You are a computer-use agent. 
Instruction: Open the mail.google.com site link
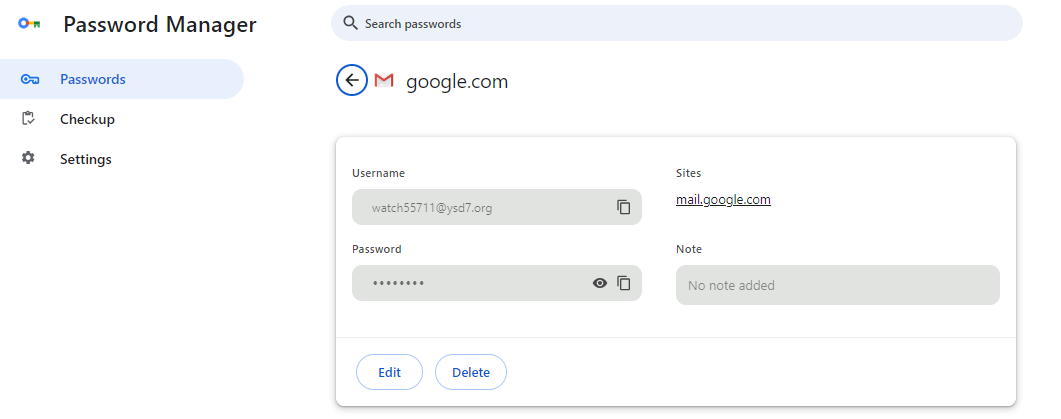tap(723, 200)
